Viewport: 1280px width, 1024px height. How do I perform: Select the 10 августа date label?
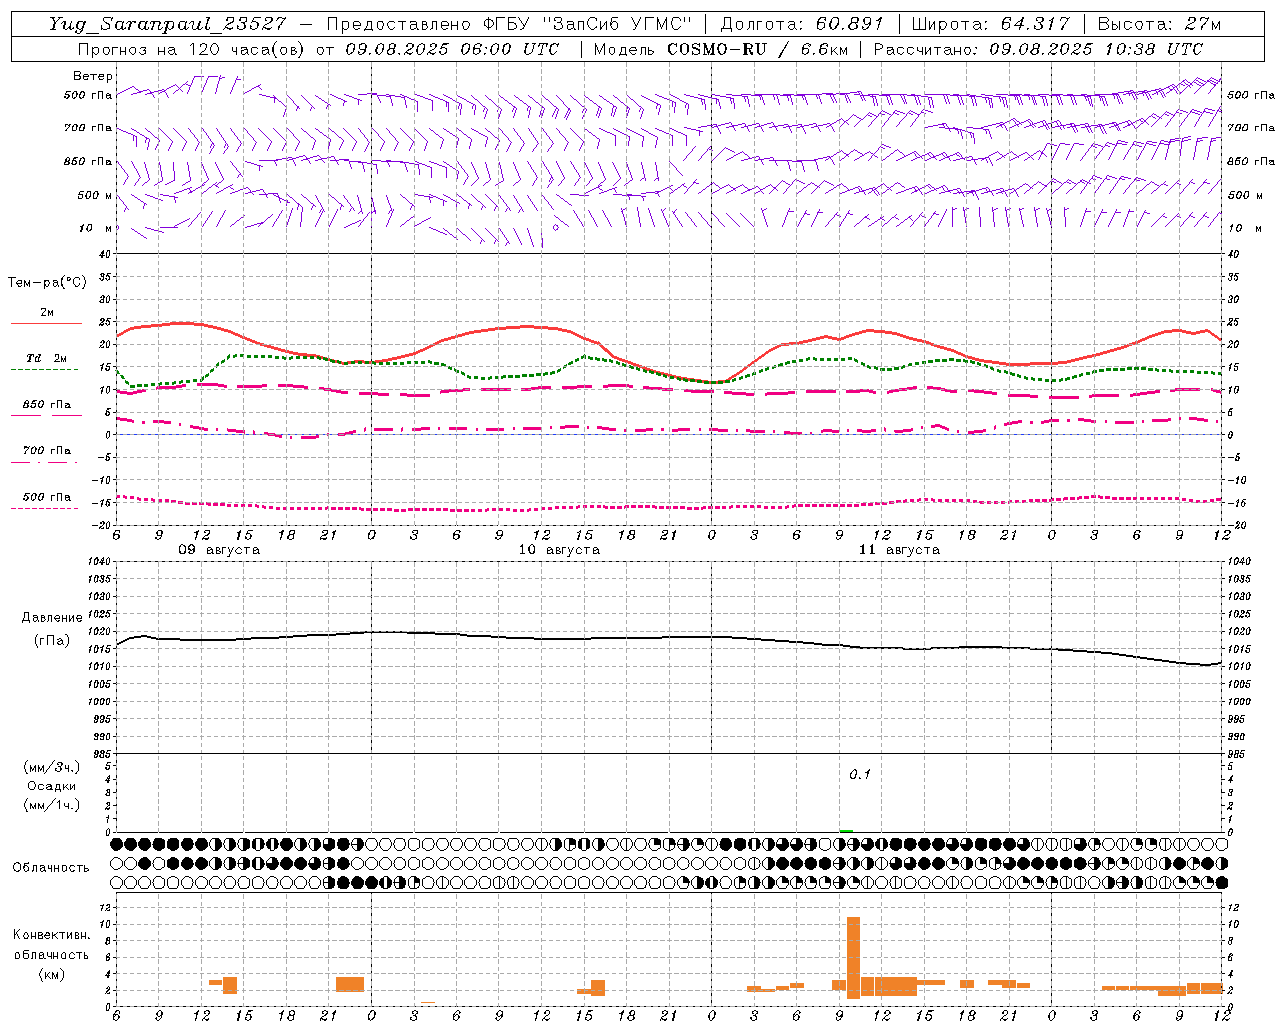pyautogui.click(x=559, y=550)
